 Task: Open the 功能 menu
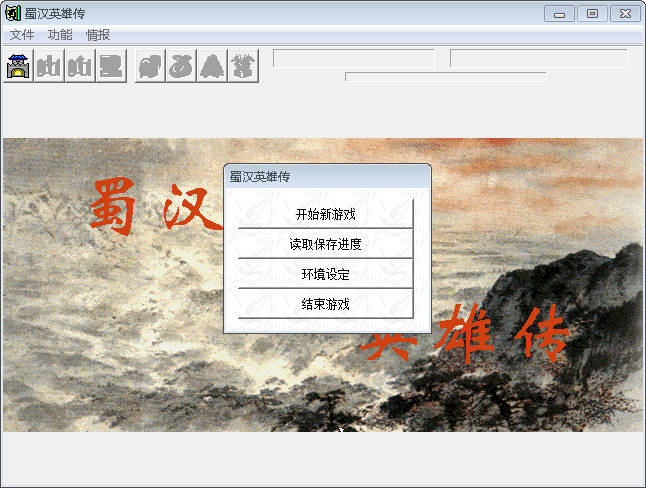(60, 35)
